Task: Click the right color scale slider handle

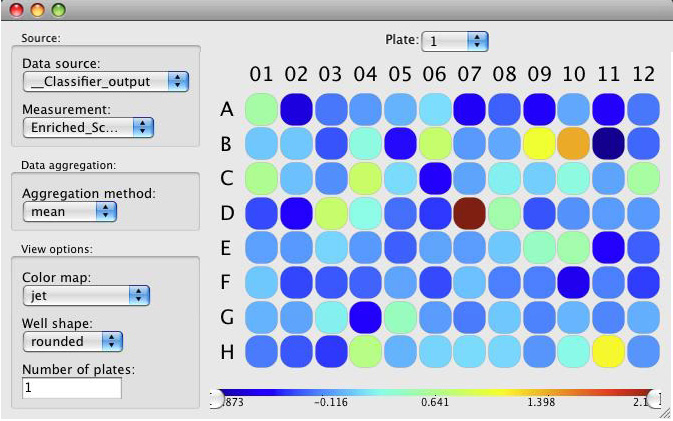Action: (656, 400)
